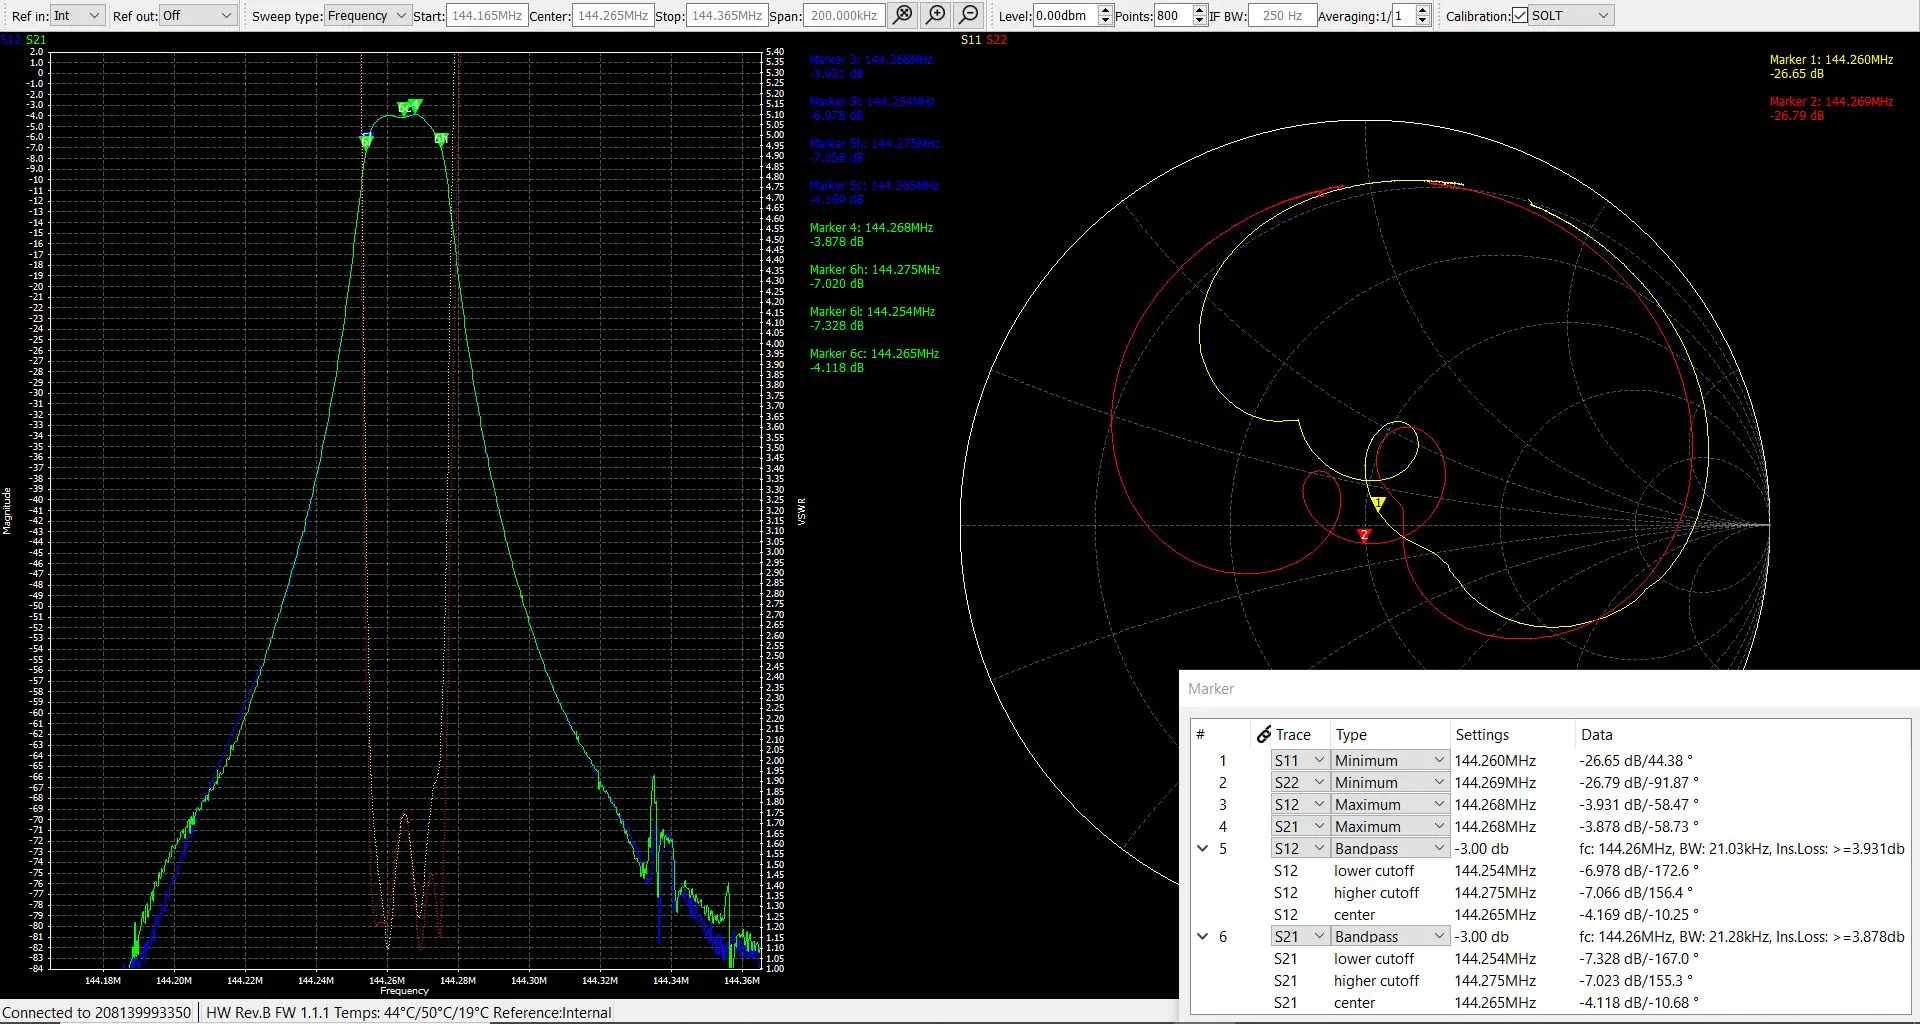Click the zoom to full span magnifier icon
Screen dimensions: 1920x1024
pos(902,15)
